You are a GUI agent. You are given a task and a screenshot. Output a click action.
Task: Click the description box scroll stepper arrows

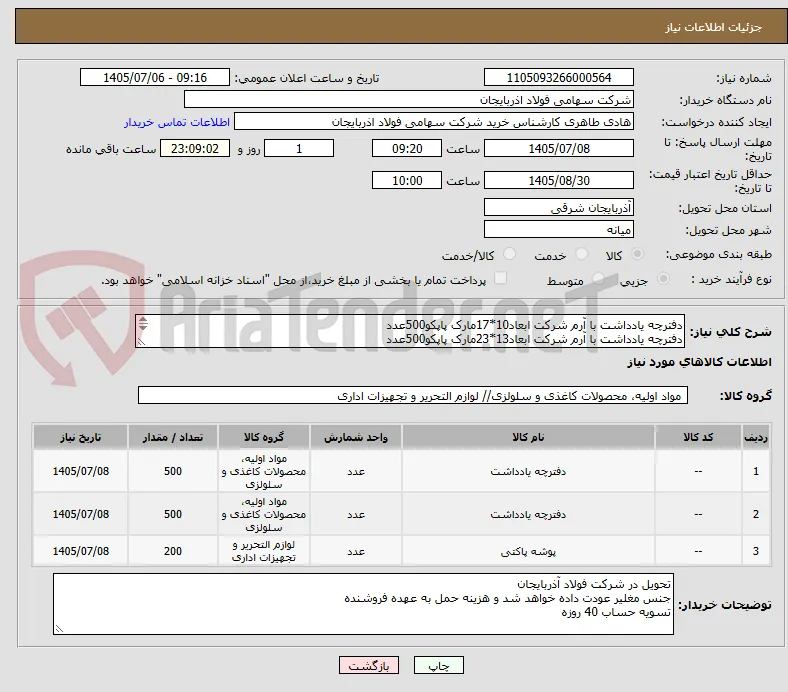[143, 324]
